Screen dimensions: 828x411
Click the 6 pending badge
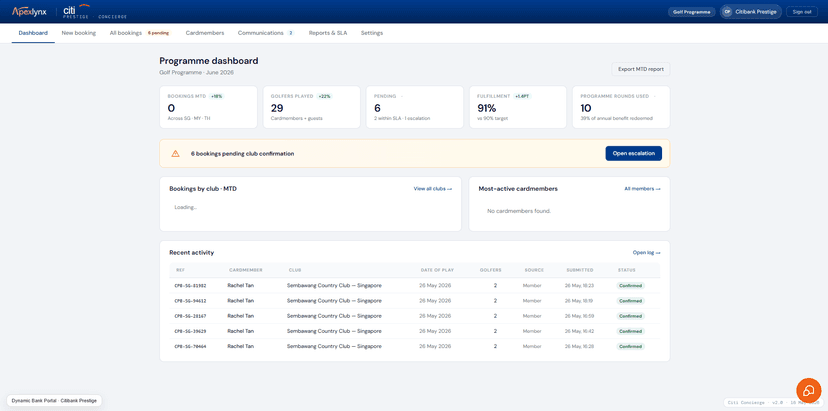tap(158, 33)
